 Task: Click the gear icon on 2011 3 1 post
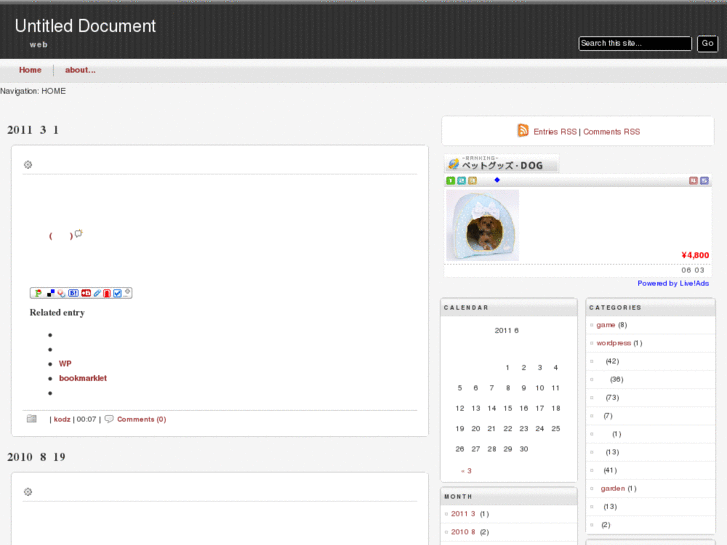(28, 165)
